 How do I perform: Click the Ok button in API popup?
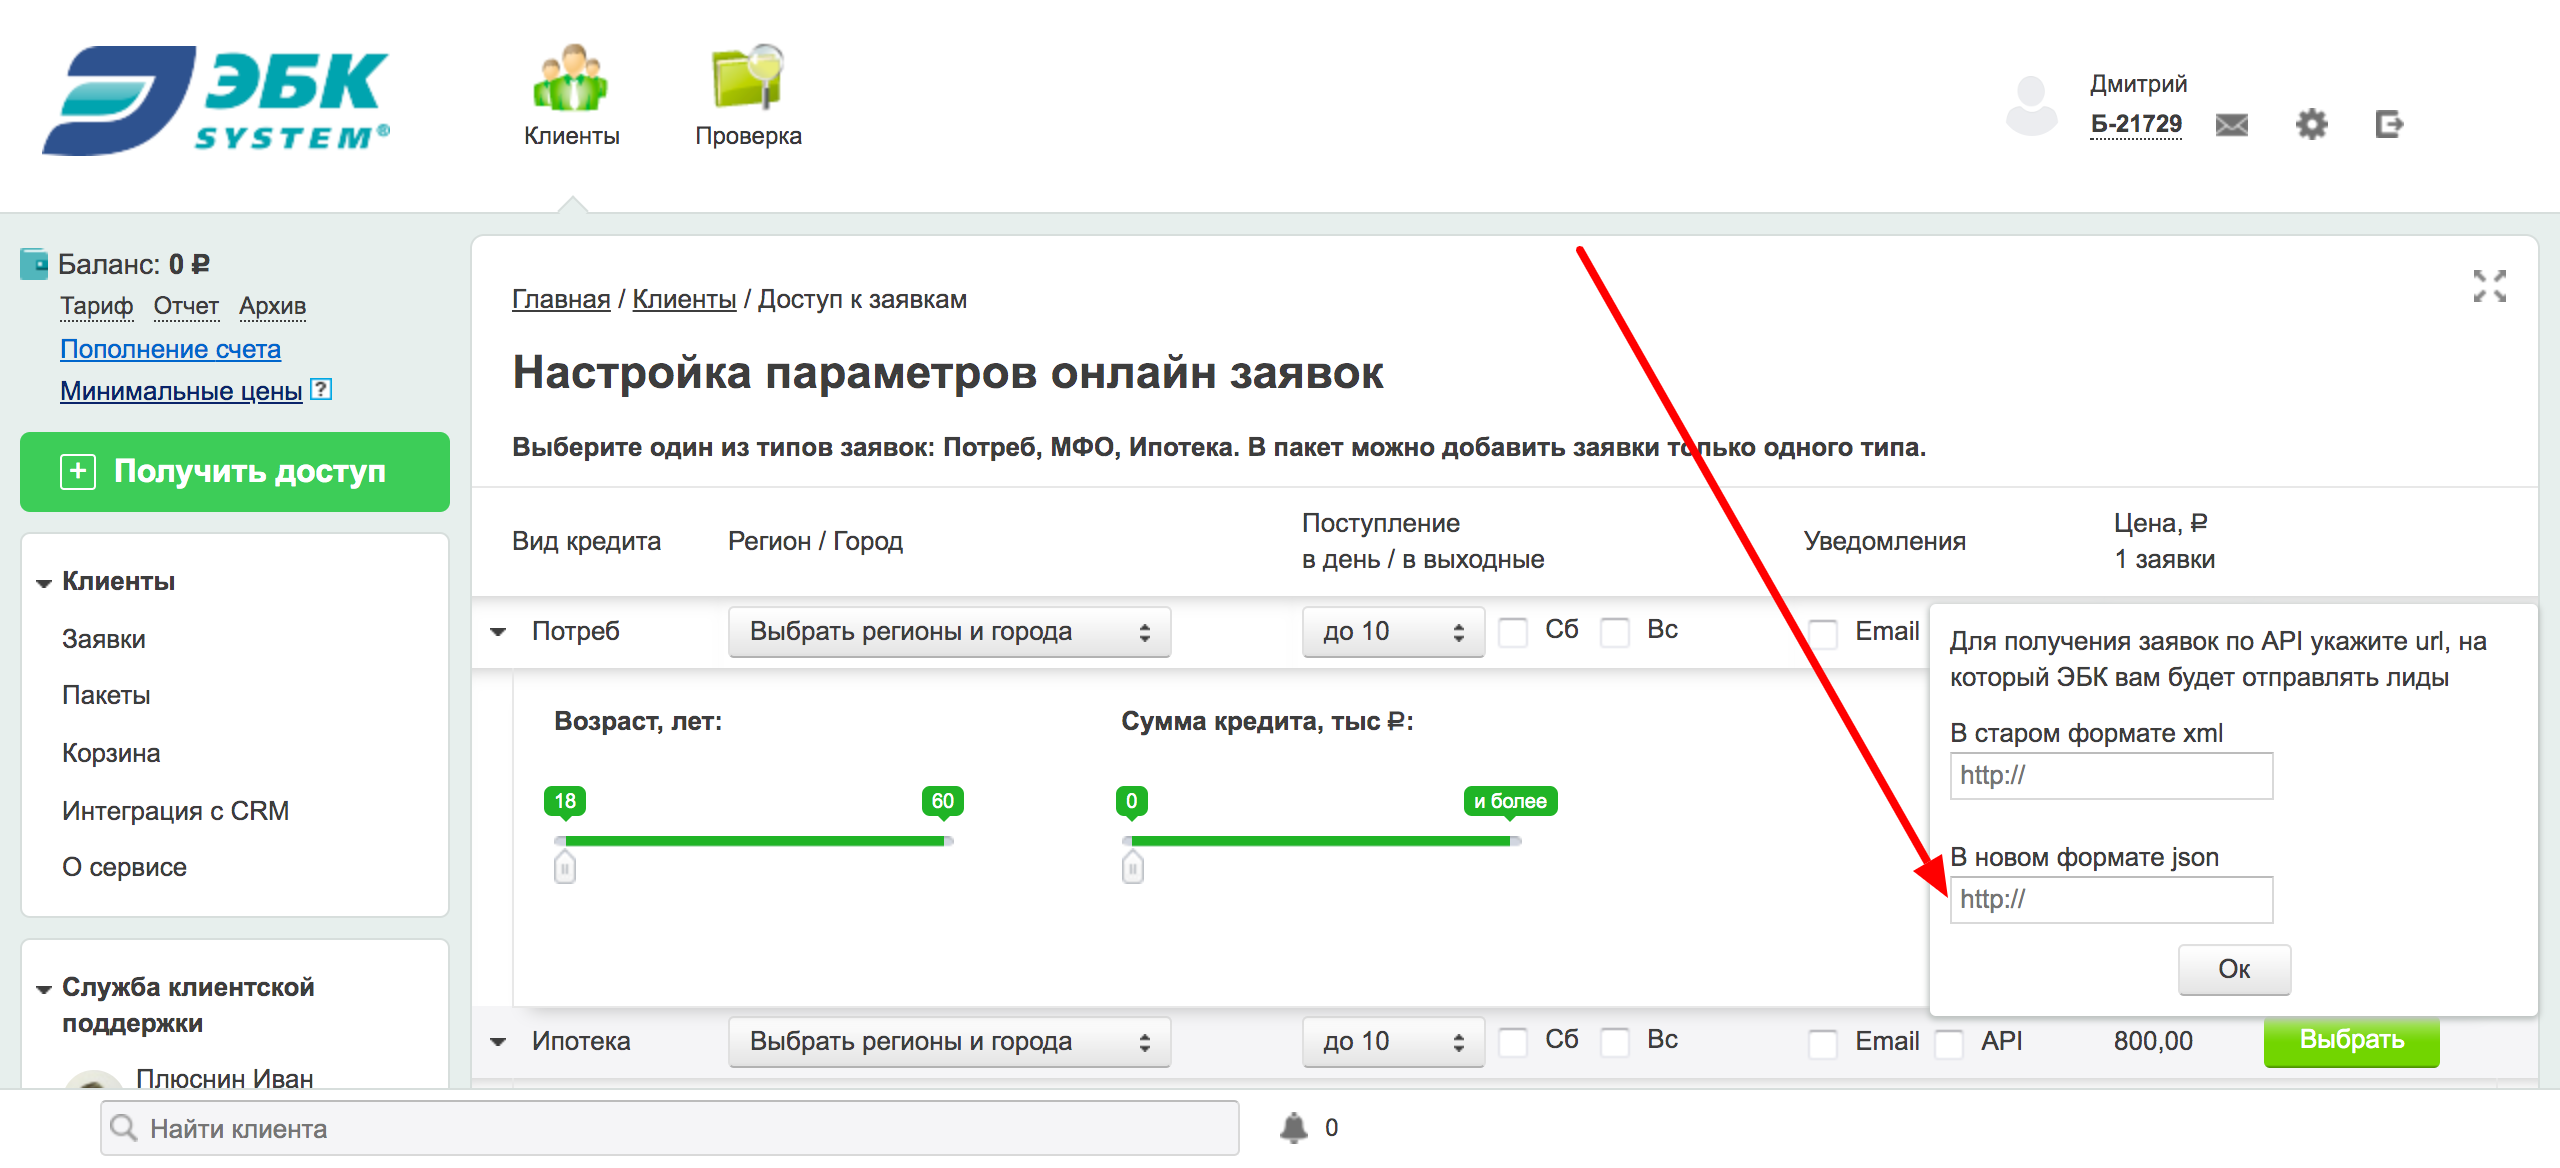click(2234, 969)
